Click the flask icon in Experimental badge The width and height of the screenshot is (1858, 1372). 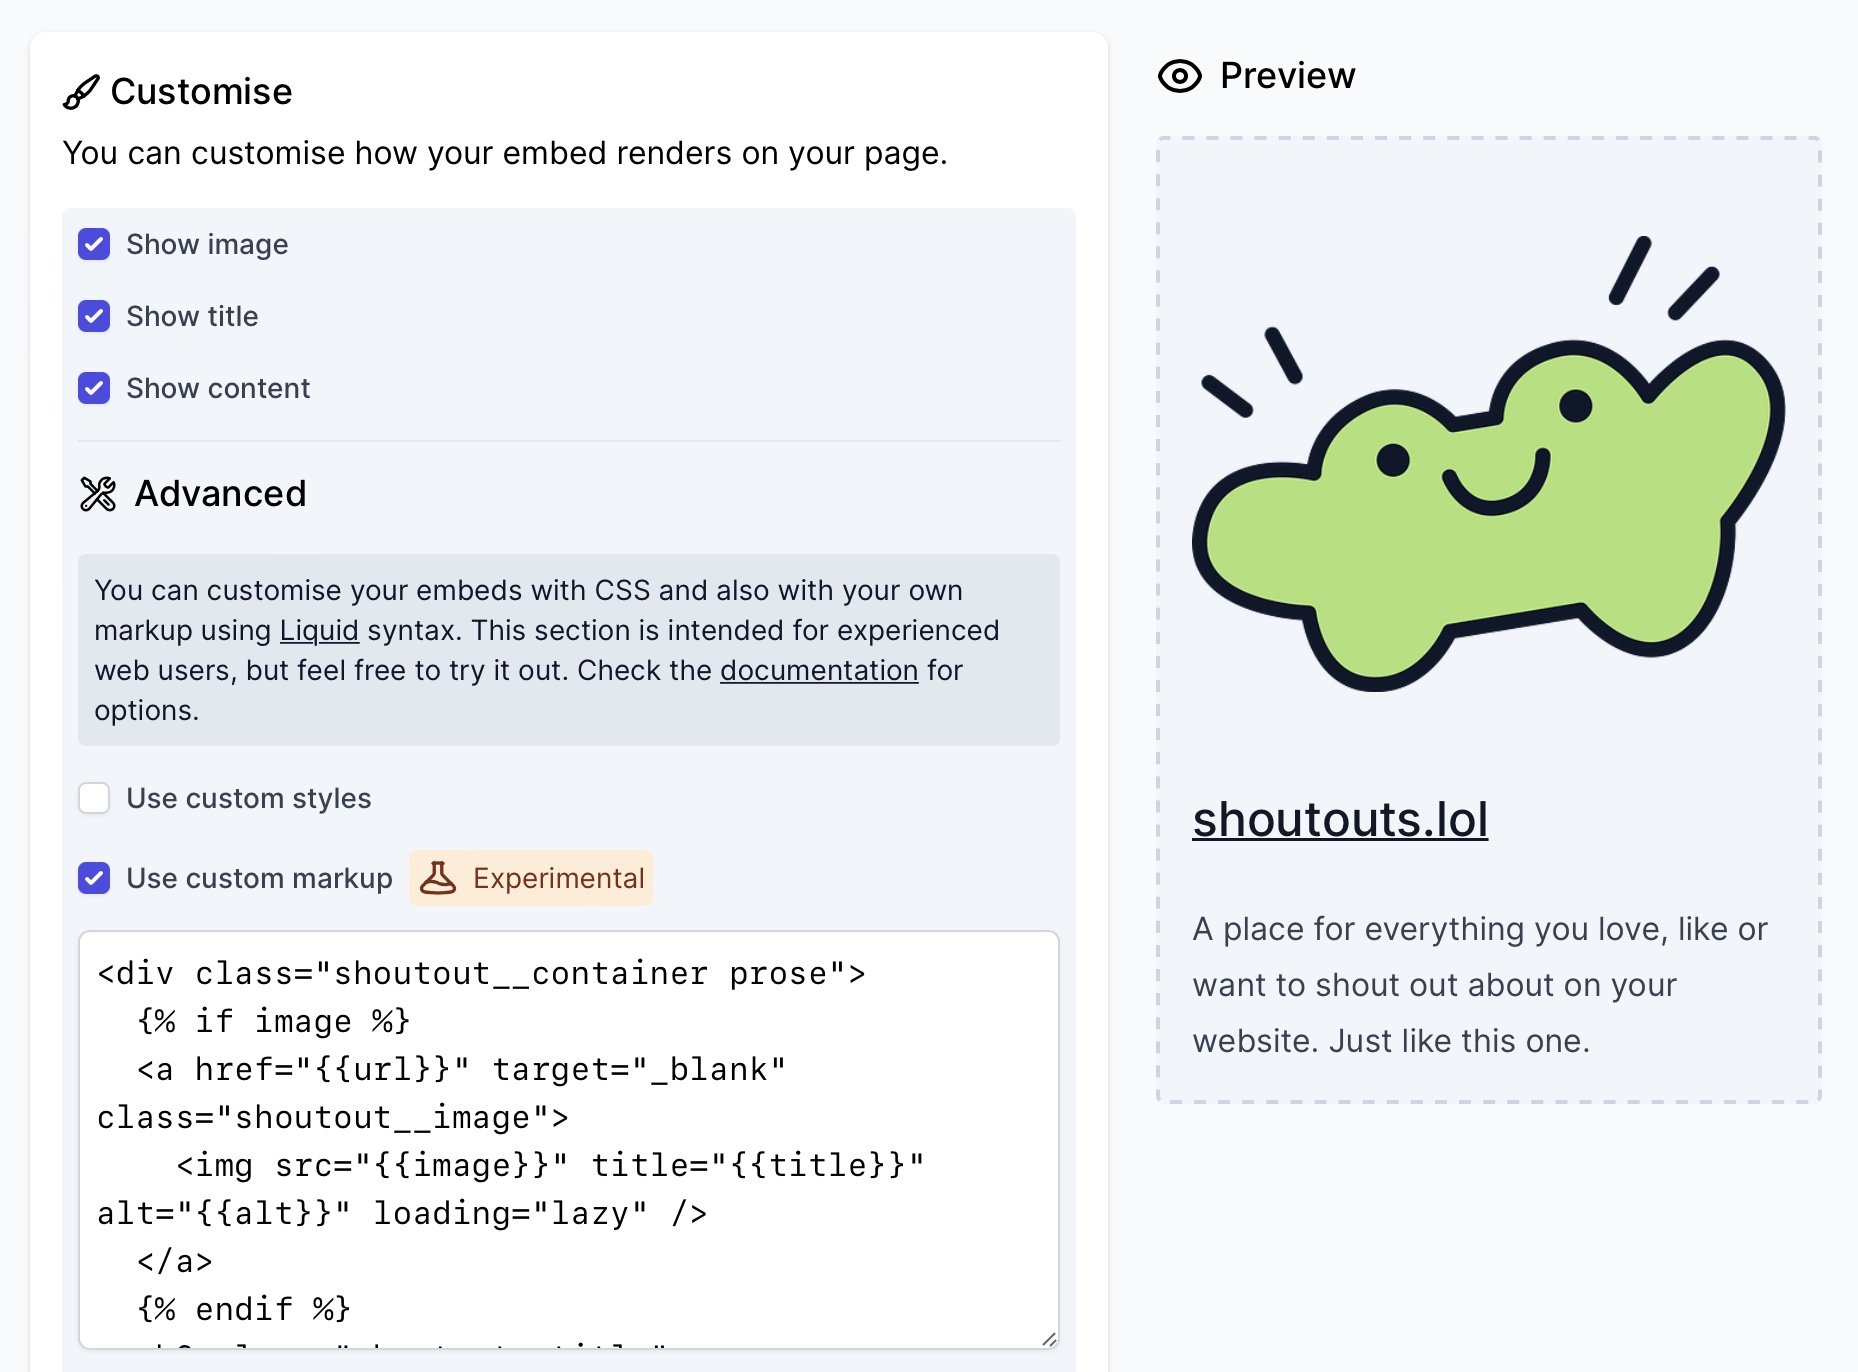438,878
